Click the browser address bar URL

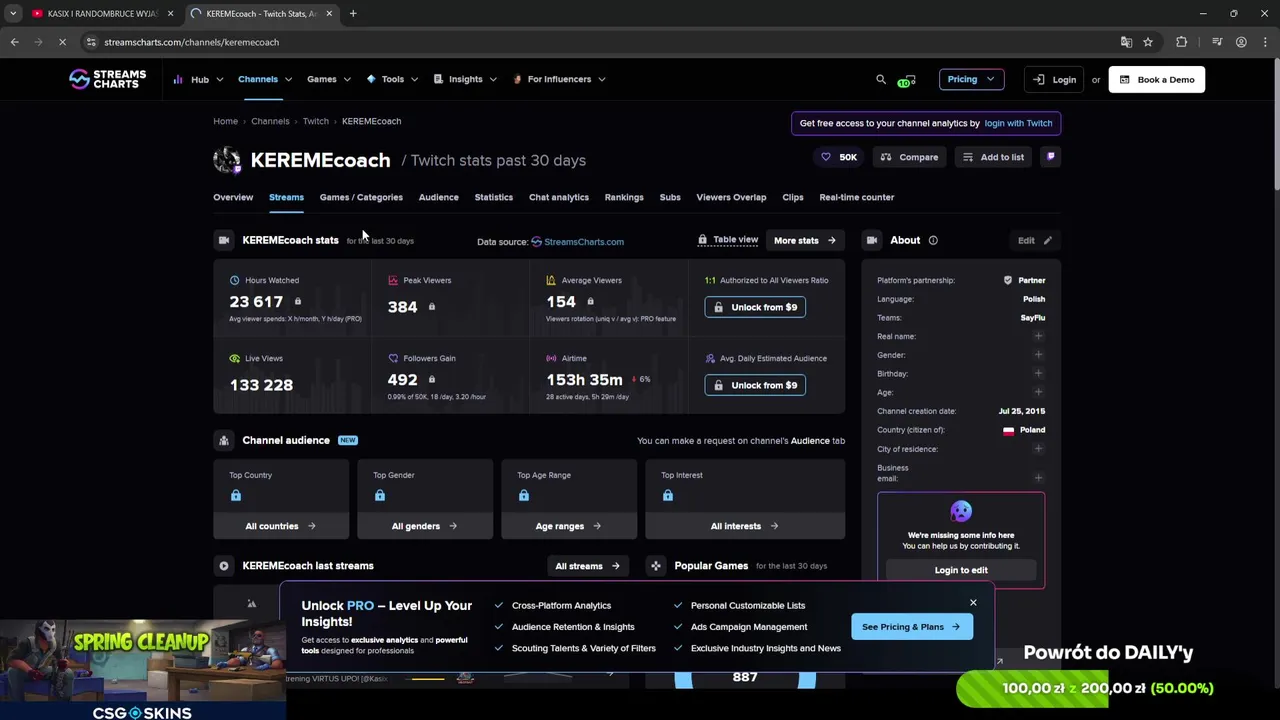[x=191, y=42]
